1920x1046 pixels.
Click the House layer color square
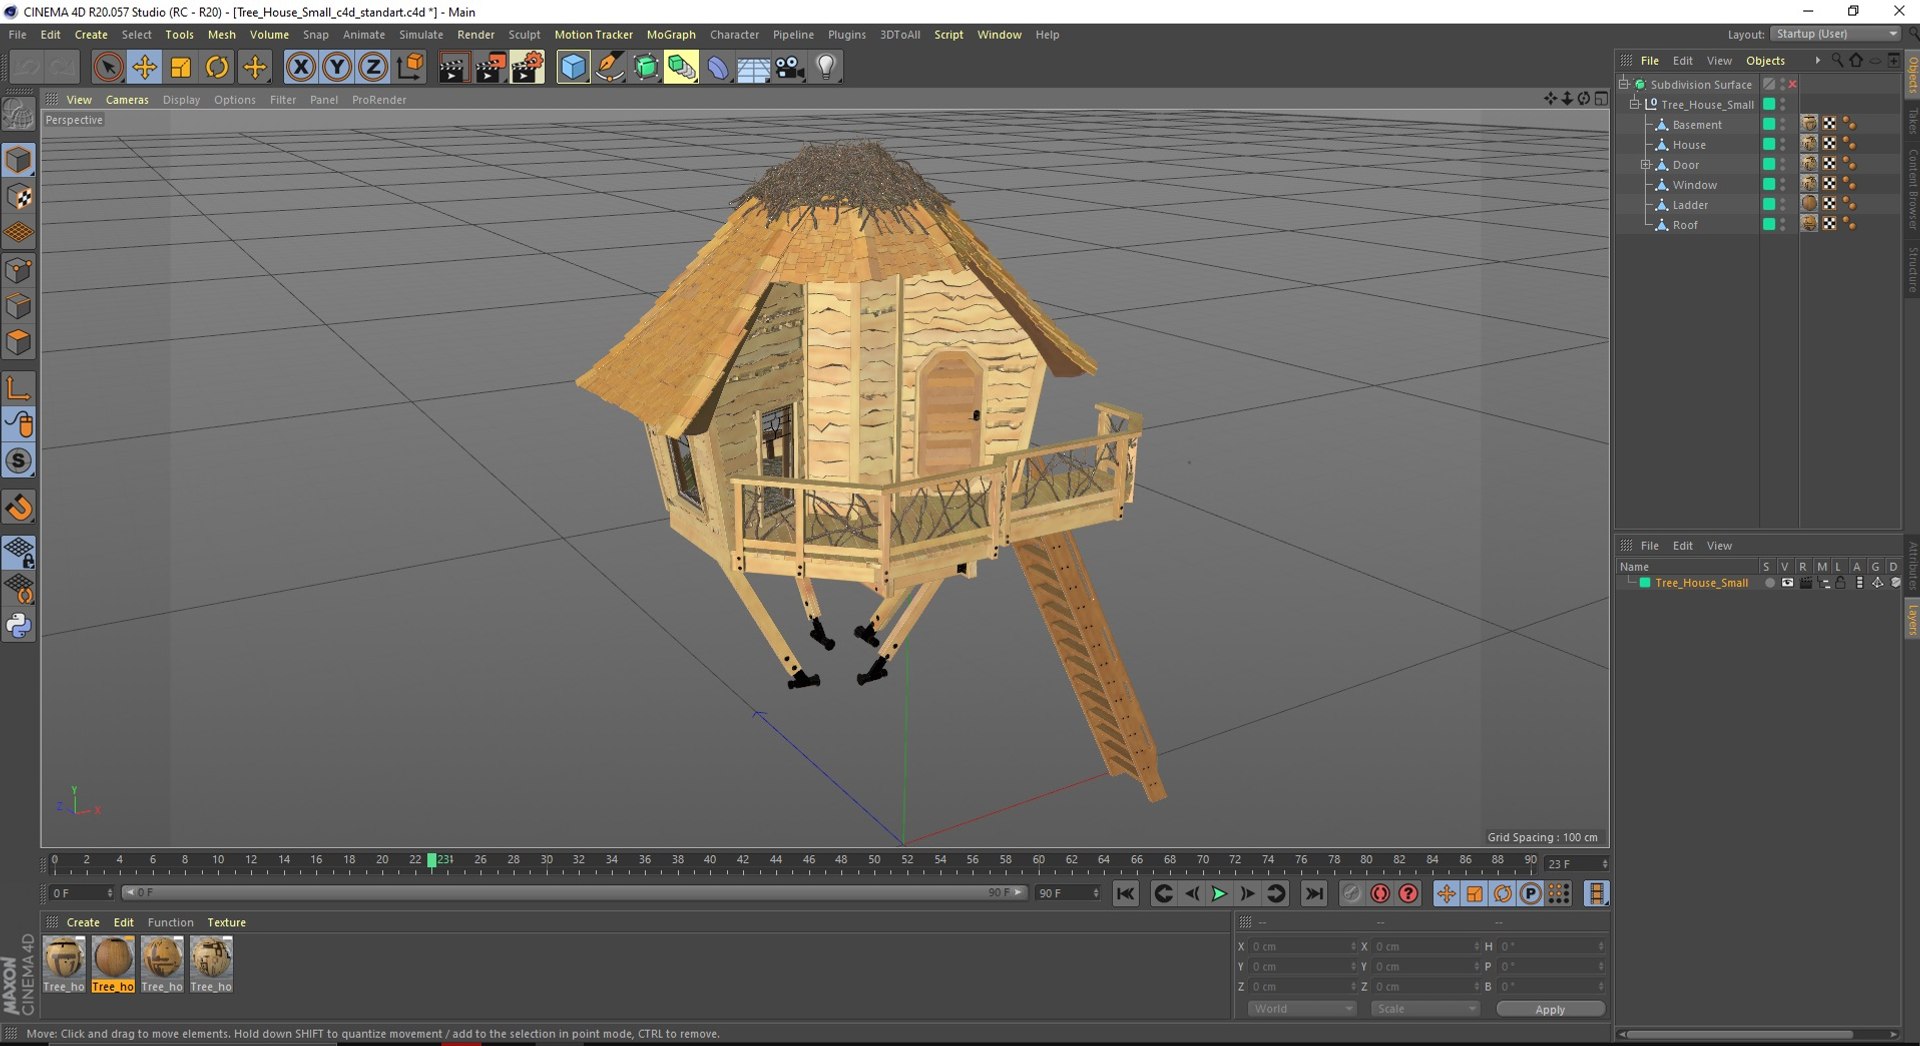(1768, 144)
